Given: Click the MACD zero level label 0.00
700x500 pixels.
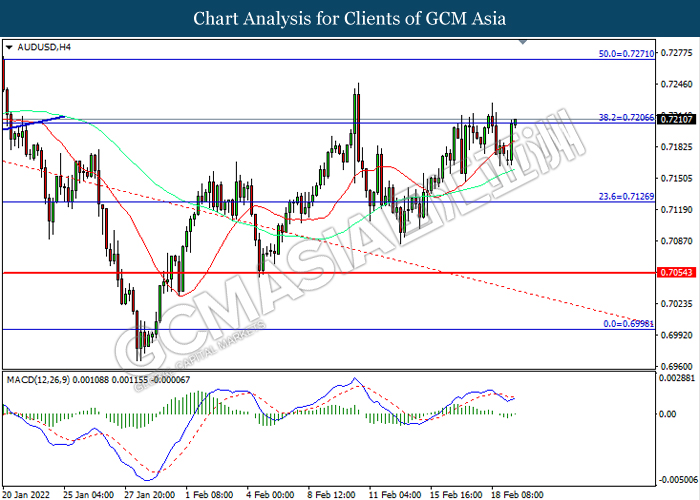Looking at the screenshot, I should 667,414.
